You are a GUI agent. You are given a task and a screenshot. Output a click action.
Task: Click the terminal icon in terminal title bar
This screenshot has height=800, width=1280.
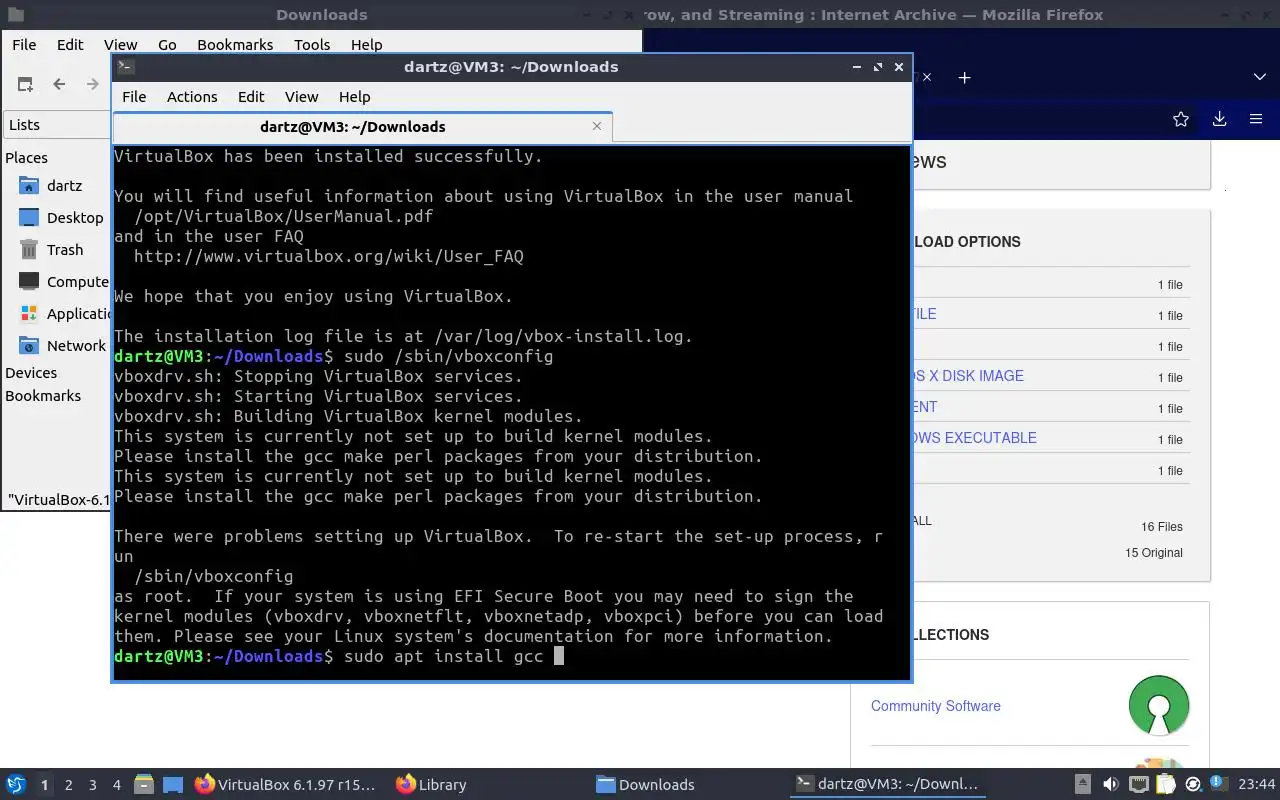click(x=125, y=67)
